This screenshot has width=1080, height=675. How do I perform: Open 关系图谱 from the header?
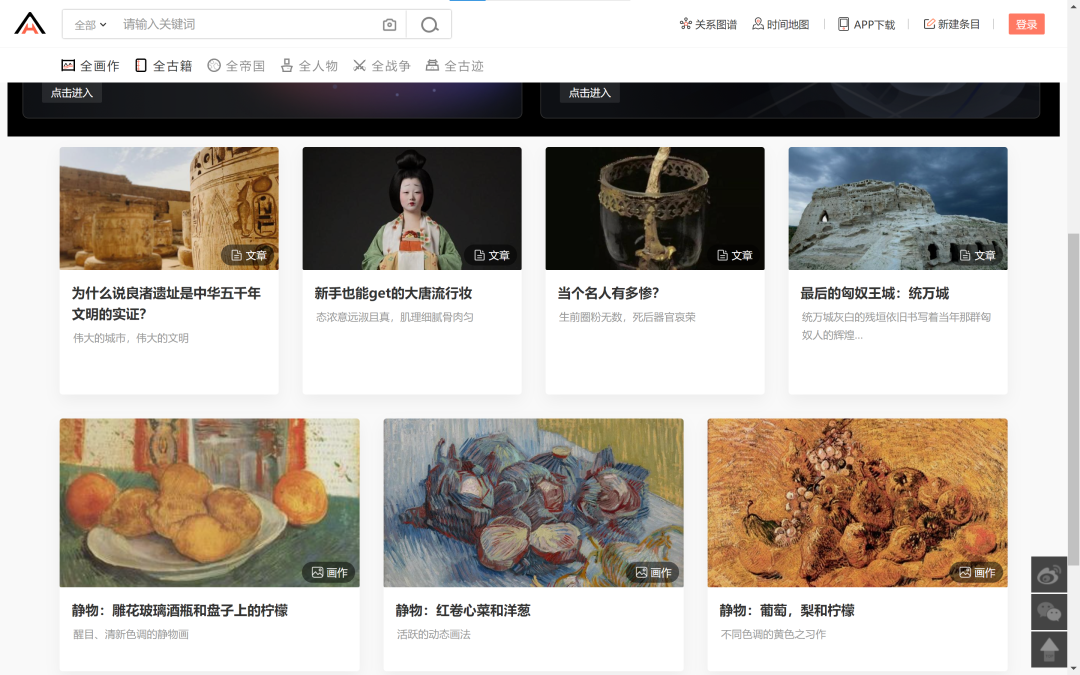[x=708, y=24]
